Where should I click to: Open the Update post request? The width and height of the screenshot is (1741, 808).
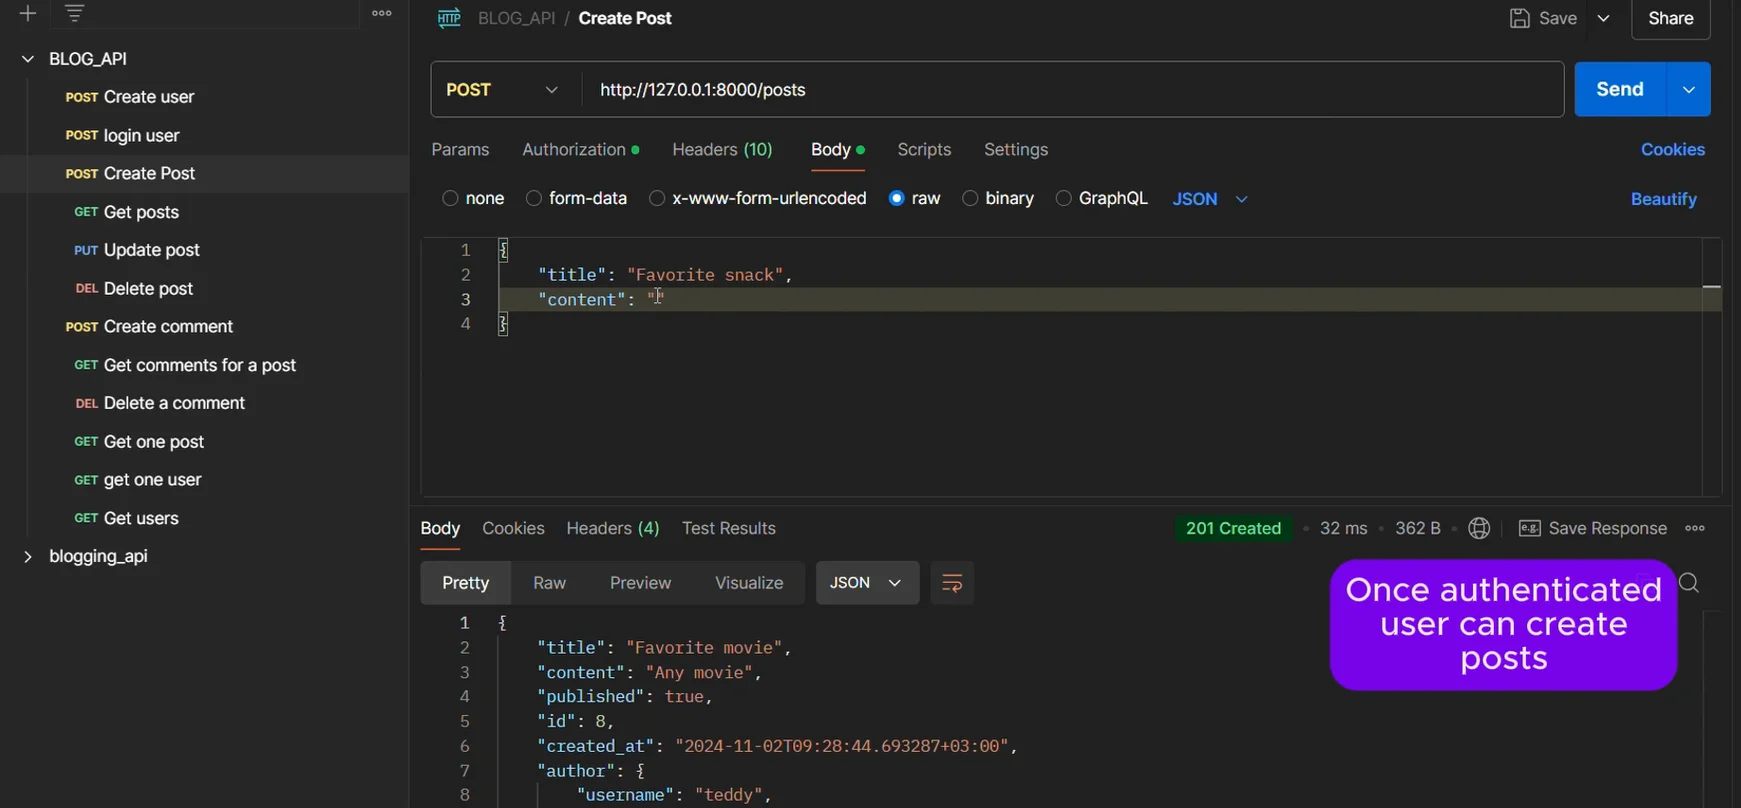(x=151, y=250)
